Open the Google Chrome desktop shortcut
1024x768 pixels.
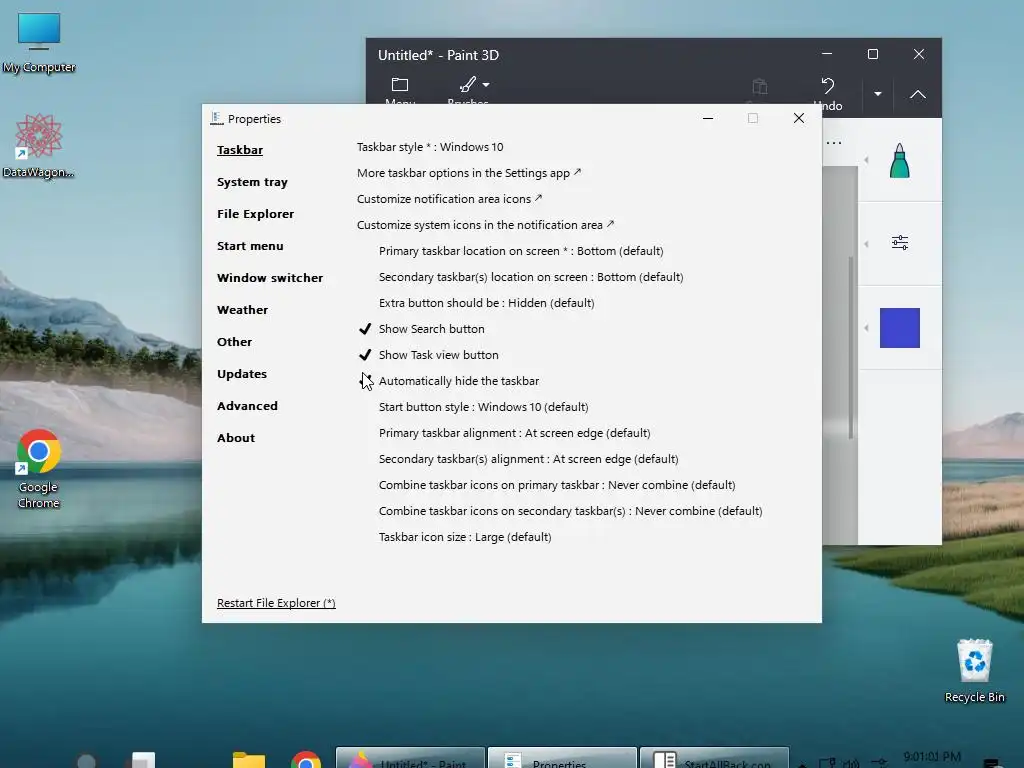pos(39,468)
